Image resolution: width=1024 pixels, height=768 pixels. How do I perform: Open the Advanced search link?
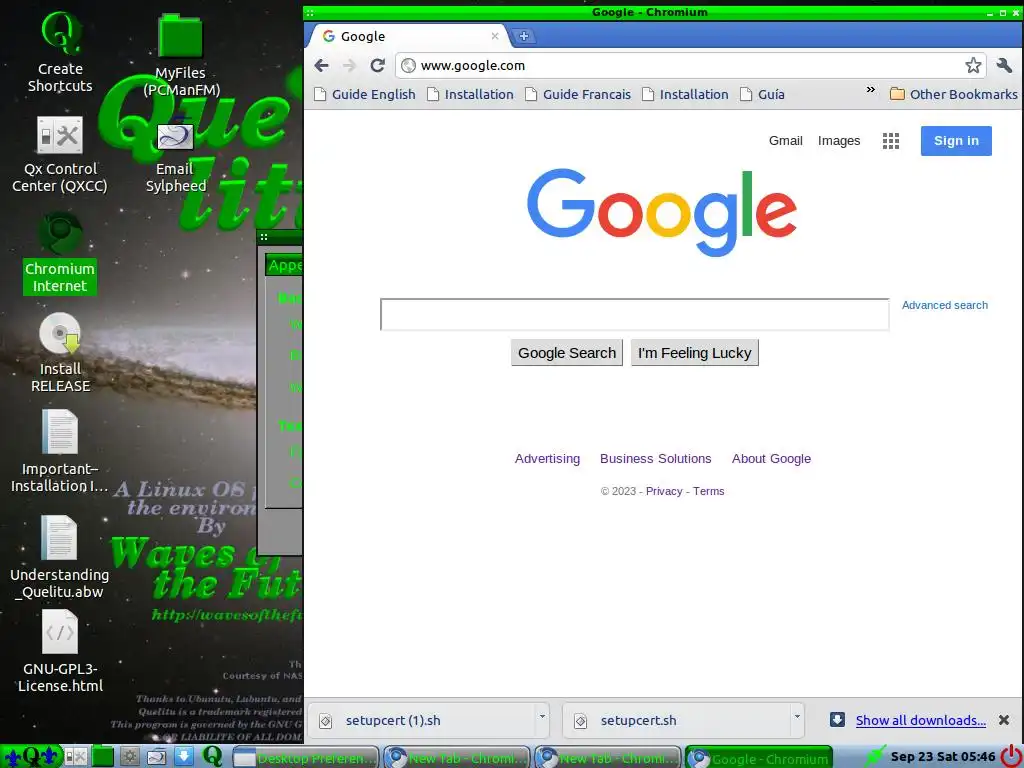pyautogui.click(x=944, y=305)
